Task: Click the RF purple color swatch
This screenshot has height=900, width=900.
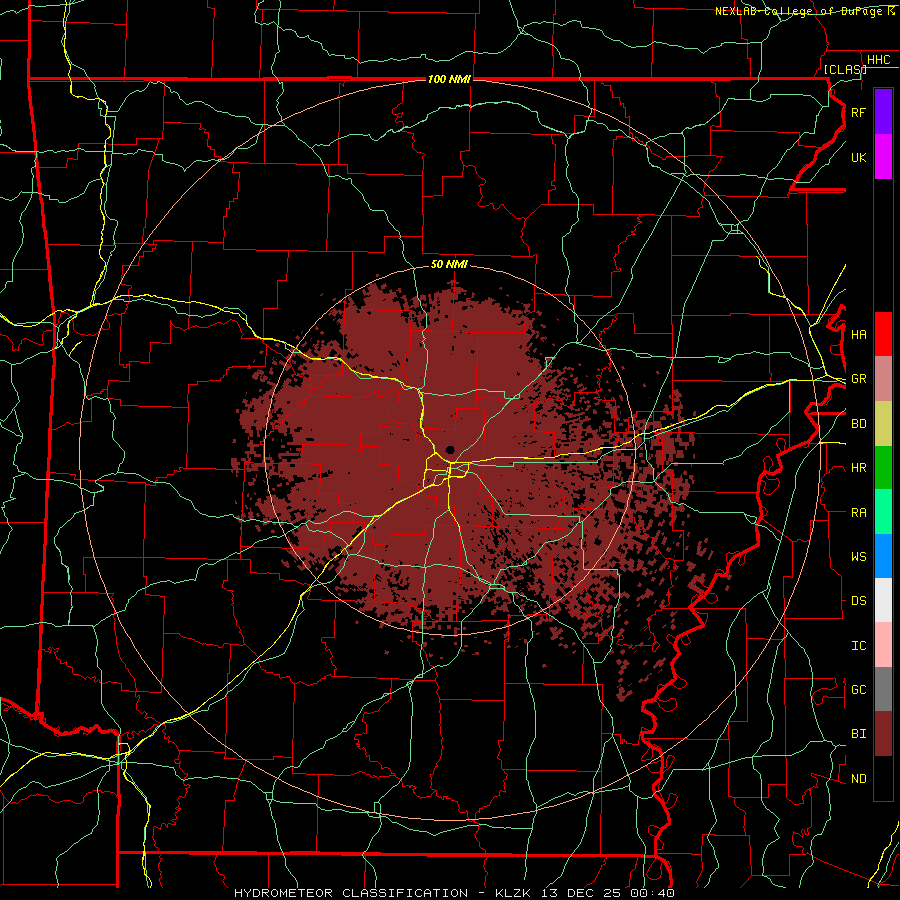Action: coord(883,112)
